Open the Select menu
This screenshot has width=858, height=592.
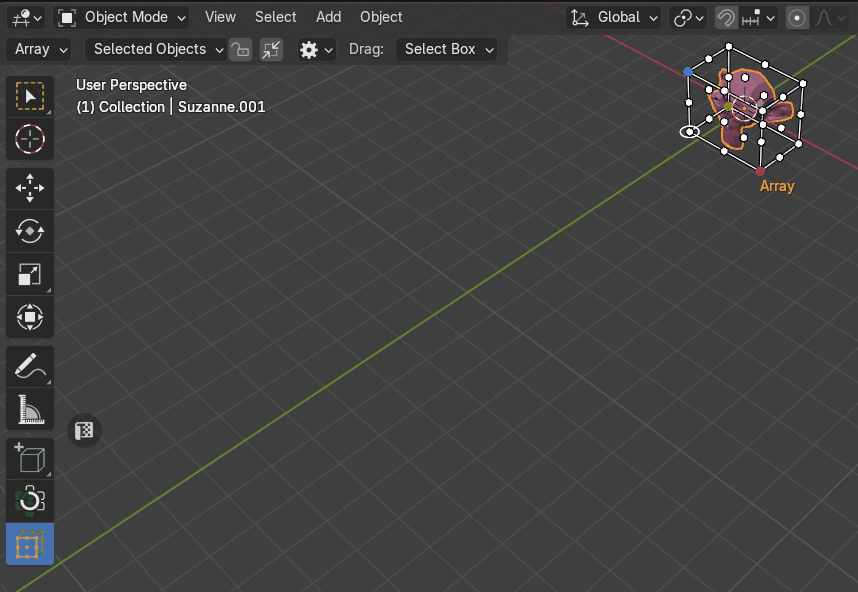[x=275, y=18]
